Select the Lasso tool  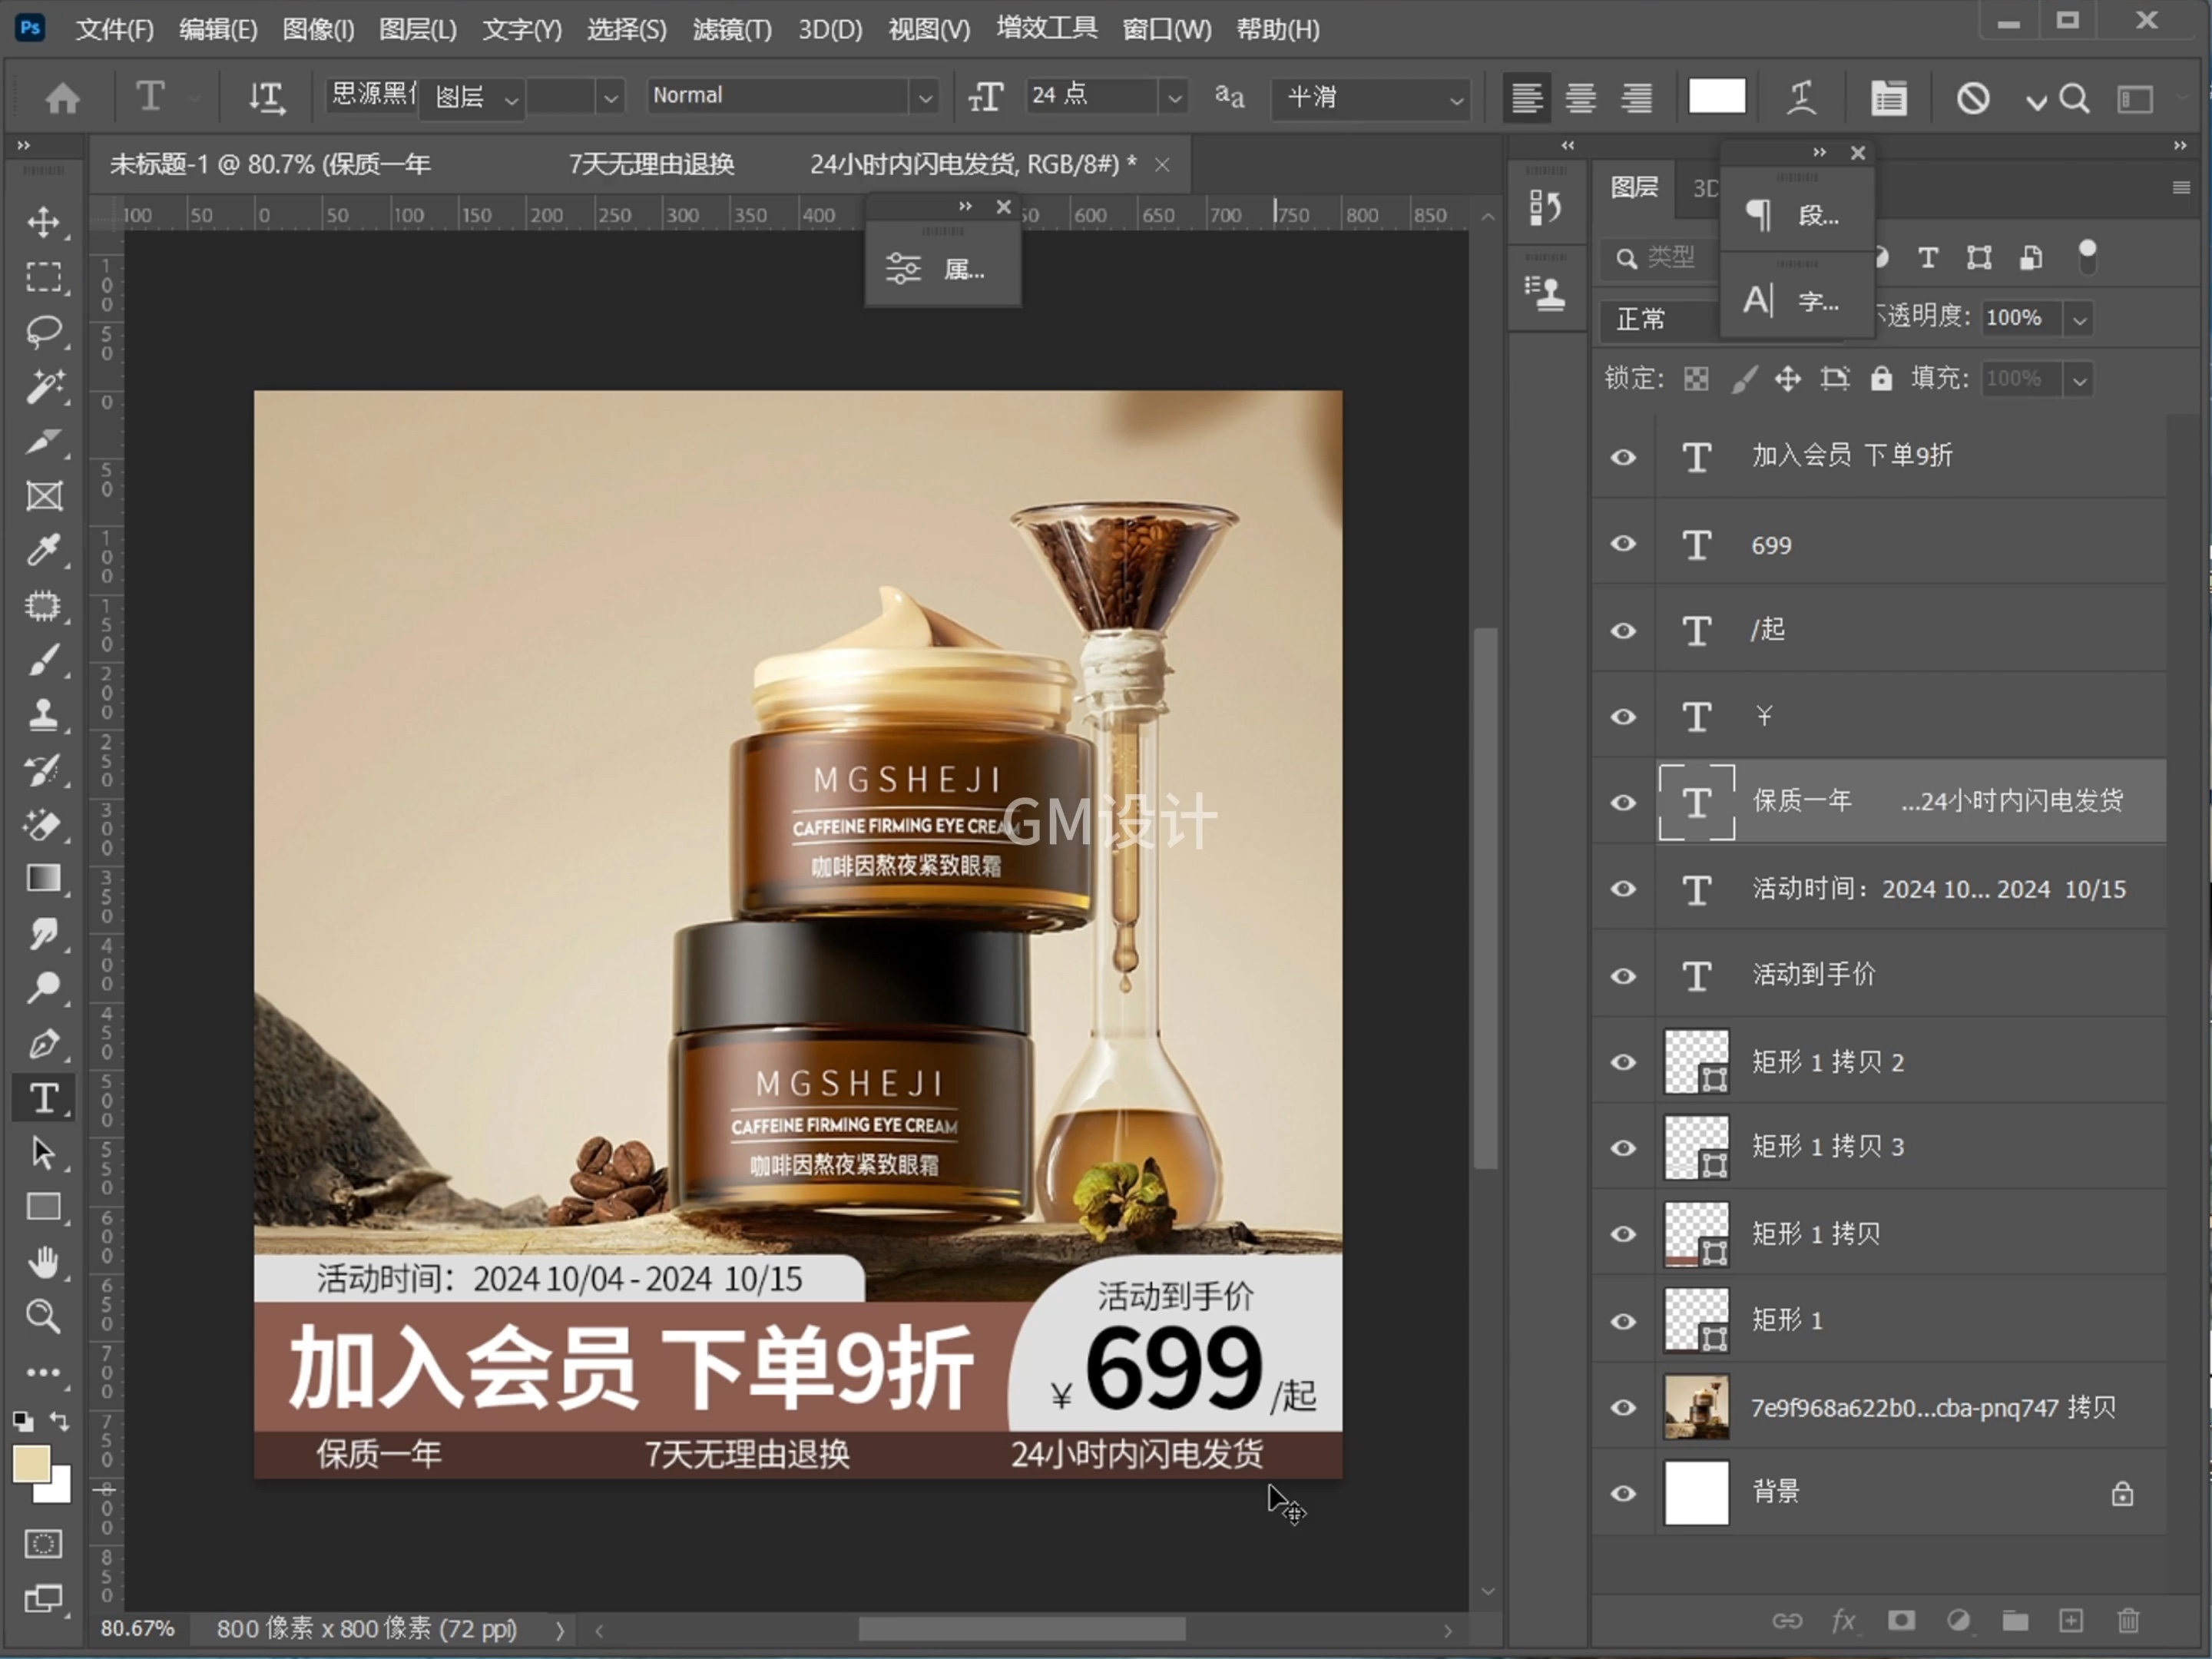(44, 332)
